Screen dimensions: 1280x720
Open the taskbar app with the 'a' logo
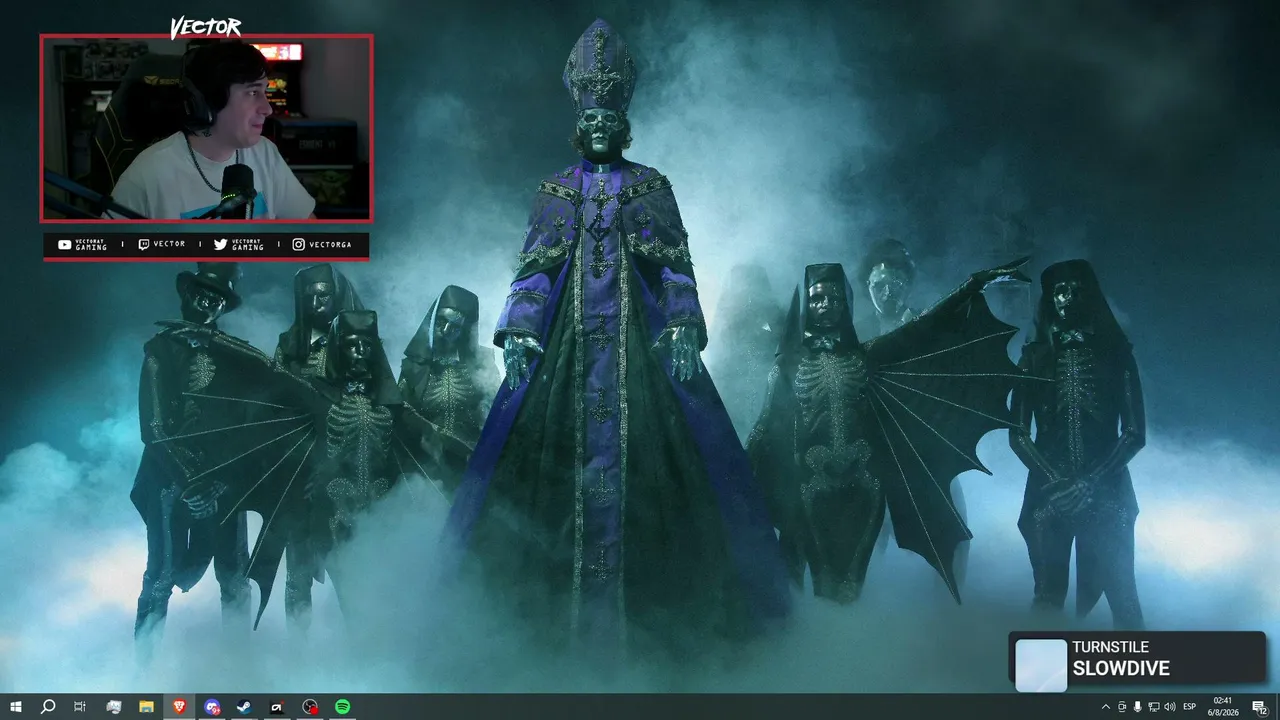277,707
